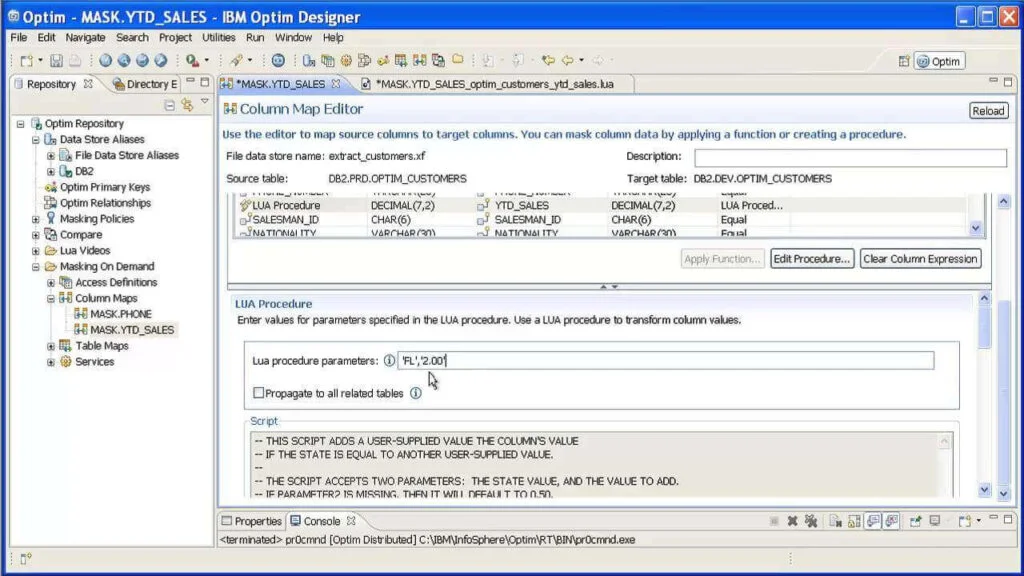1024x576 pixels.
Task: Click the Pin Console icon
Action: 916,521
